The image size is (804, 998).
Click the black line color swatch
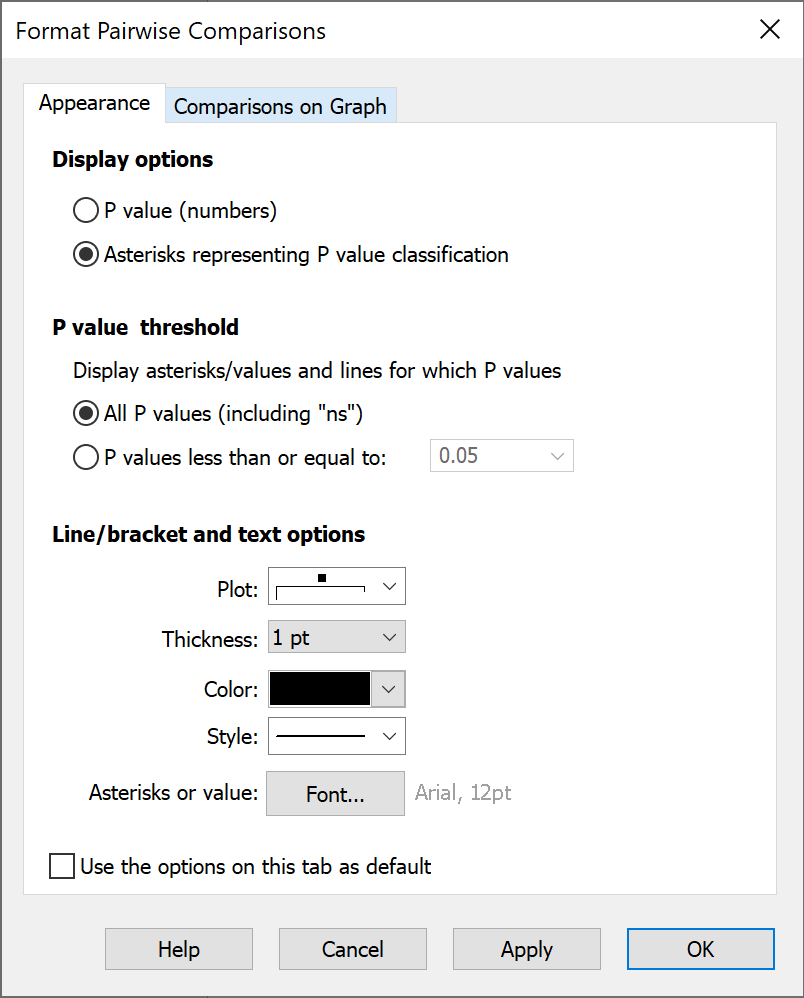pos(320,688)
